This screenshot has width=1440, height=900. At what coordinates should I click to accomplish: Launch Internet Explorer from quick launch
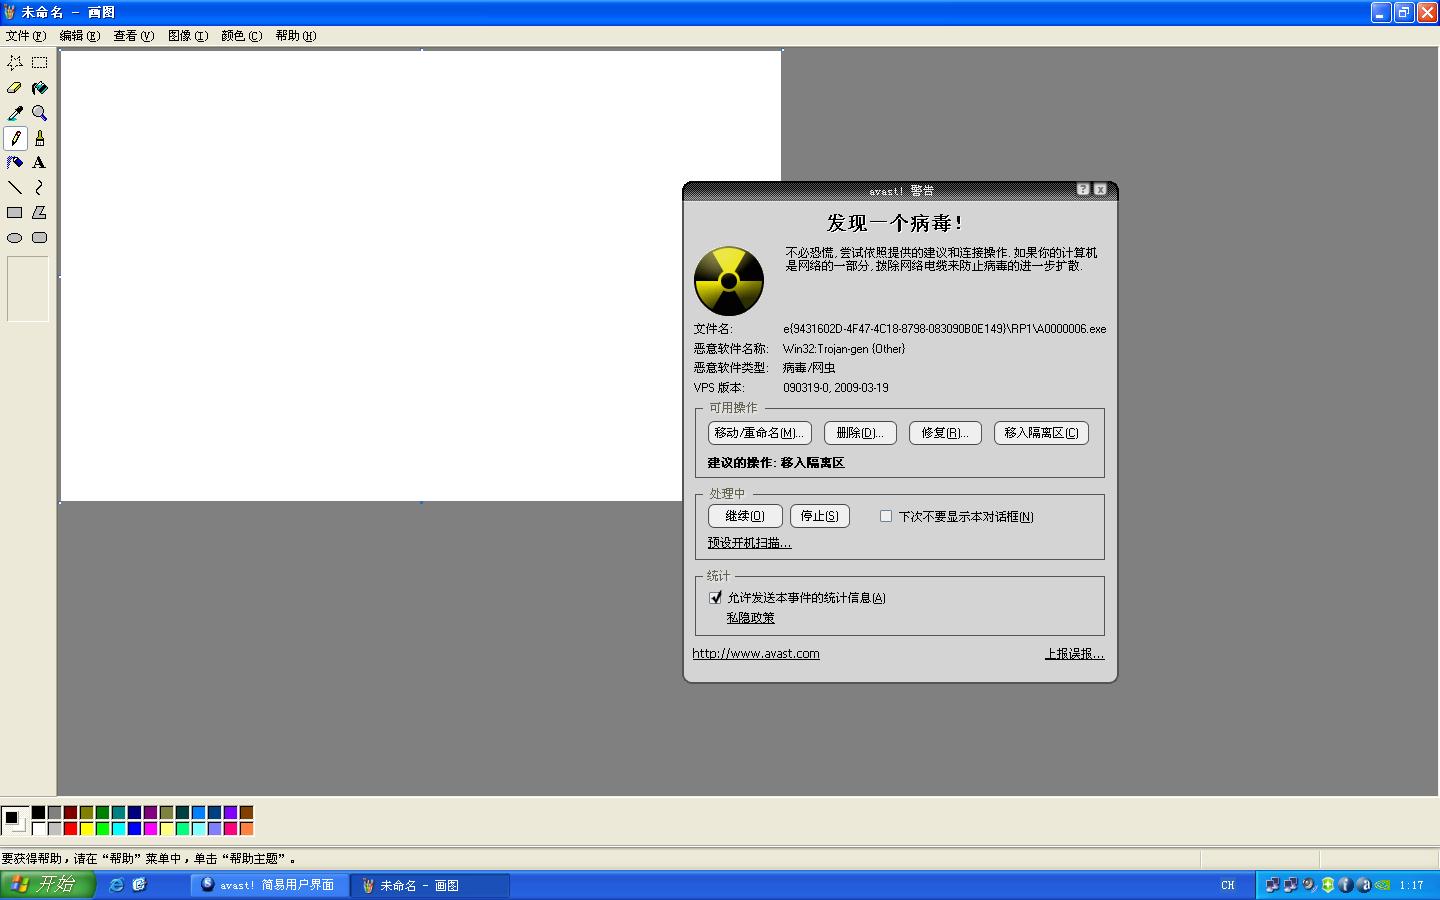pos(117,885)
